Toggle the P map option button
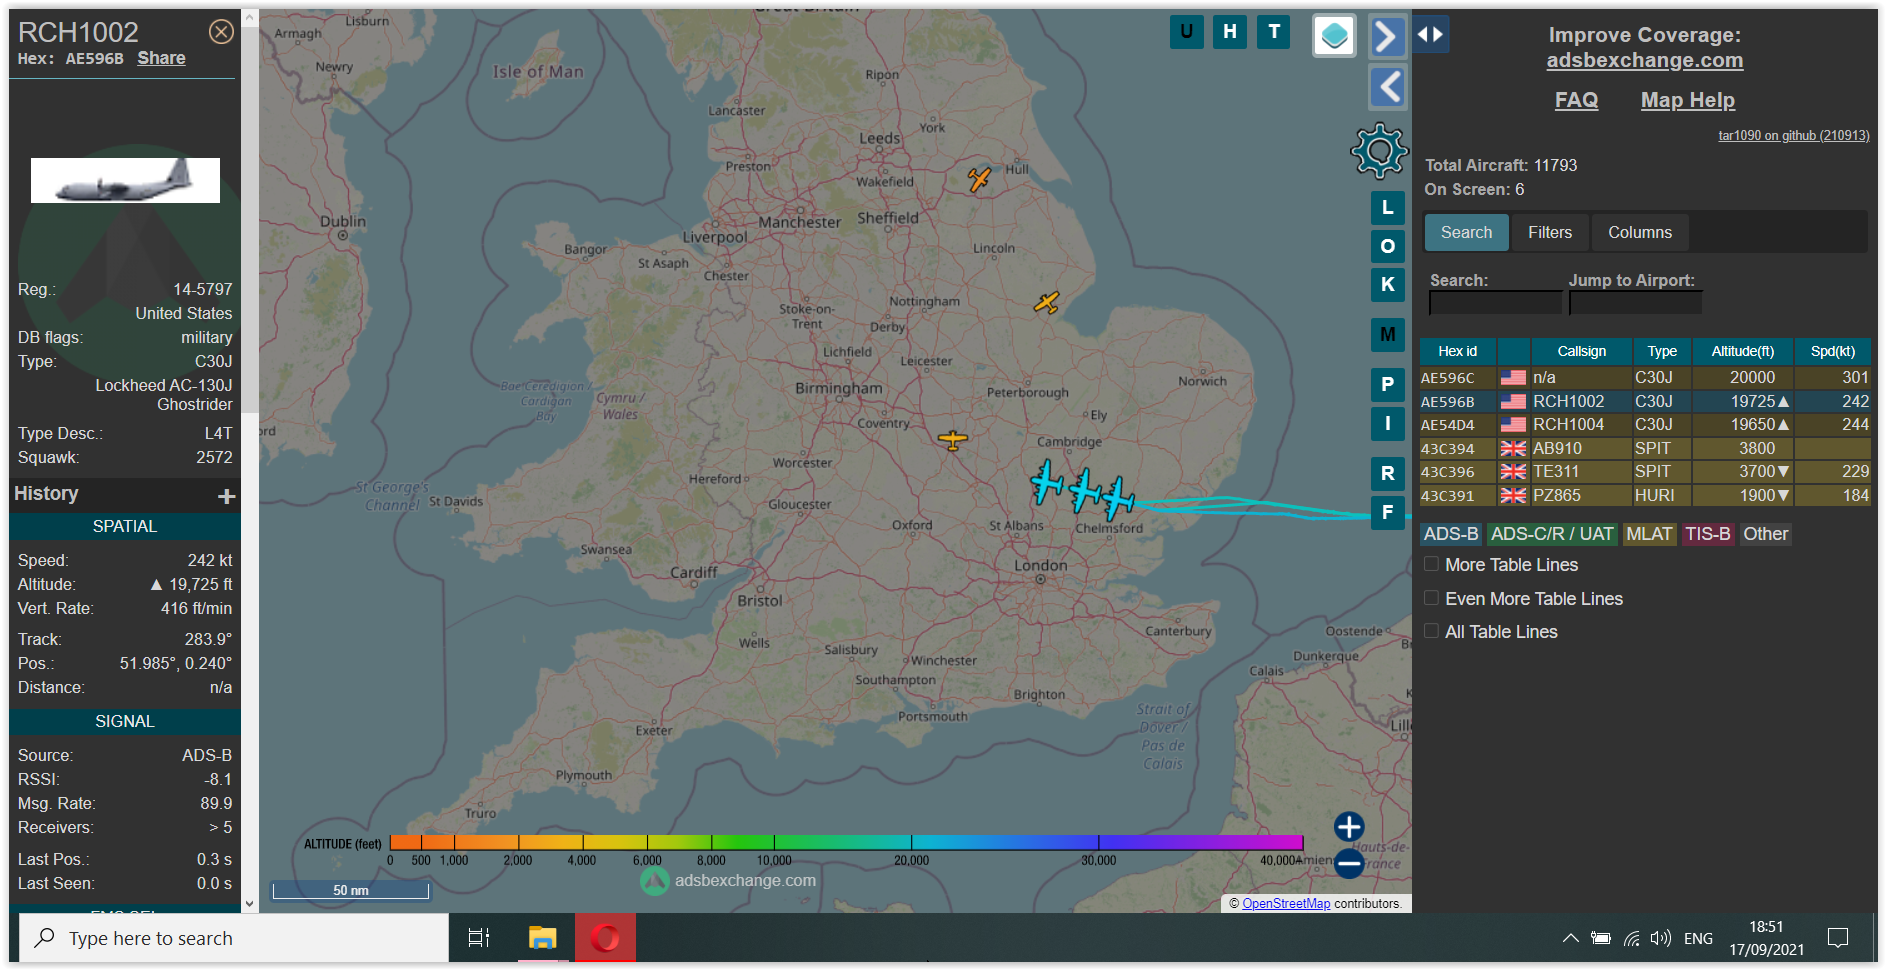Image resolution: width=1886 pixels, height=970 pixels. [1388, 384]
